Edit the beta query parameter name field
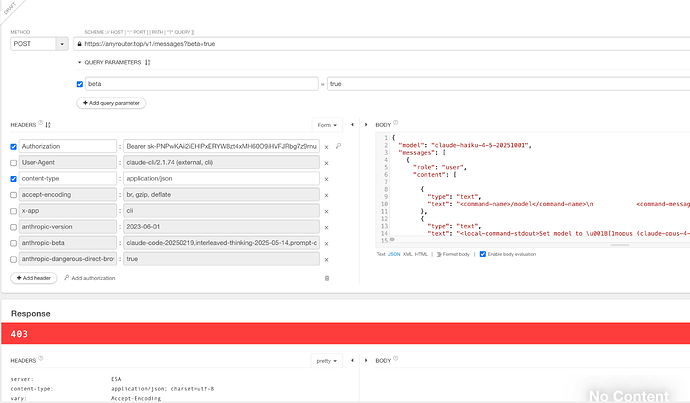This screenshot has height=403, width=690. click(x=202, y=84)
